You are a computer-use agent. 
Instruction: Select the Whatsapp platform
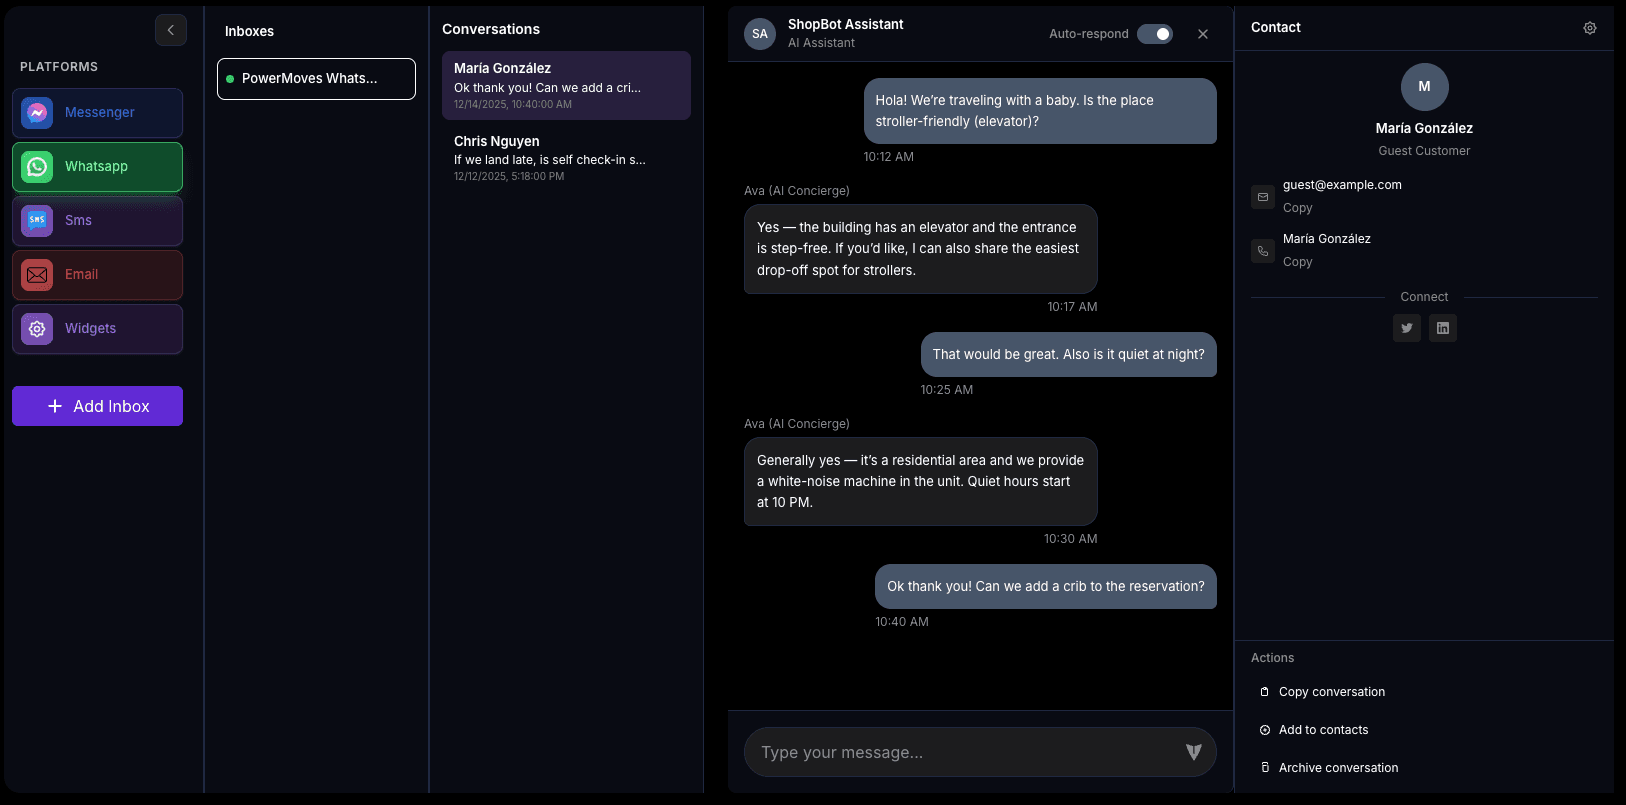pos(97,167)
